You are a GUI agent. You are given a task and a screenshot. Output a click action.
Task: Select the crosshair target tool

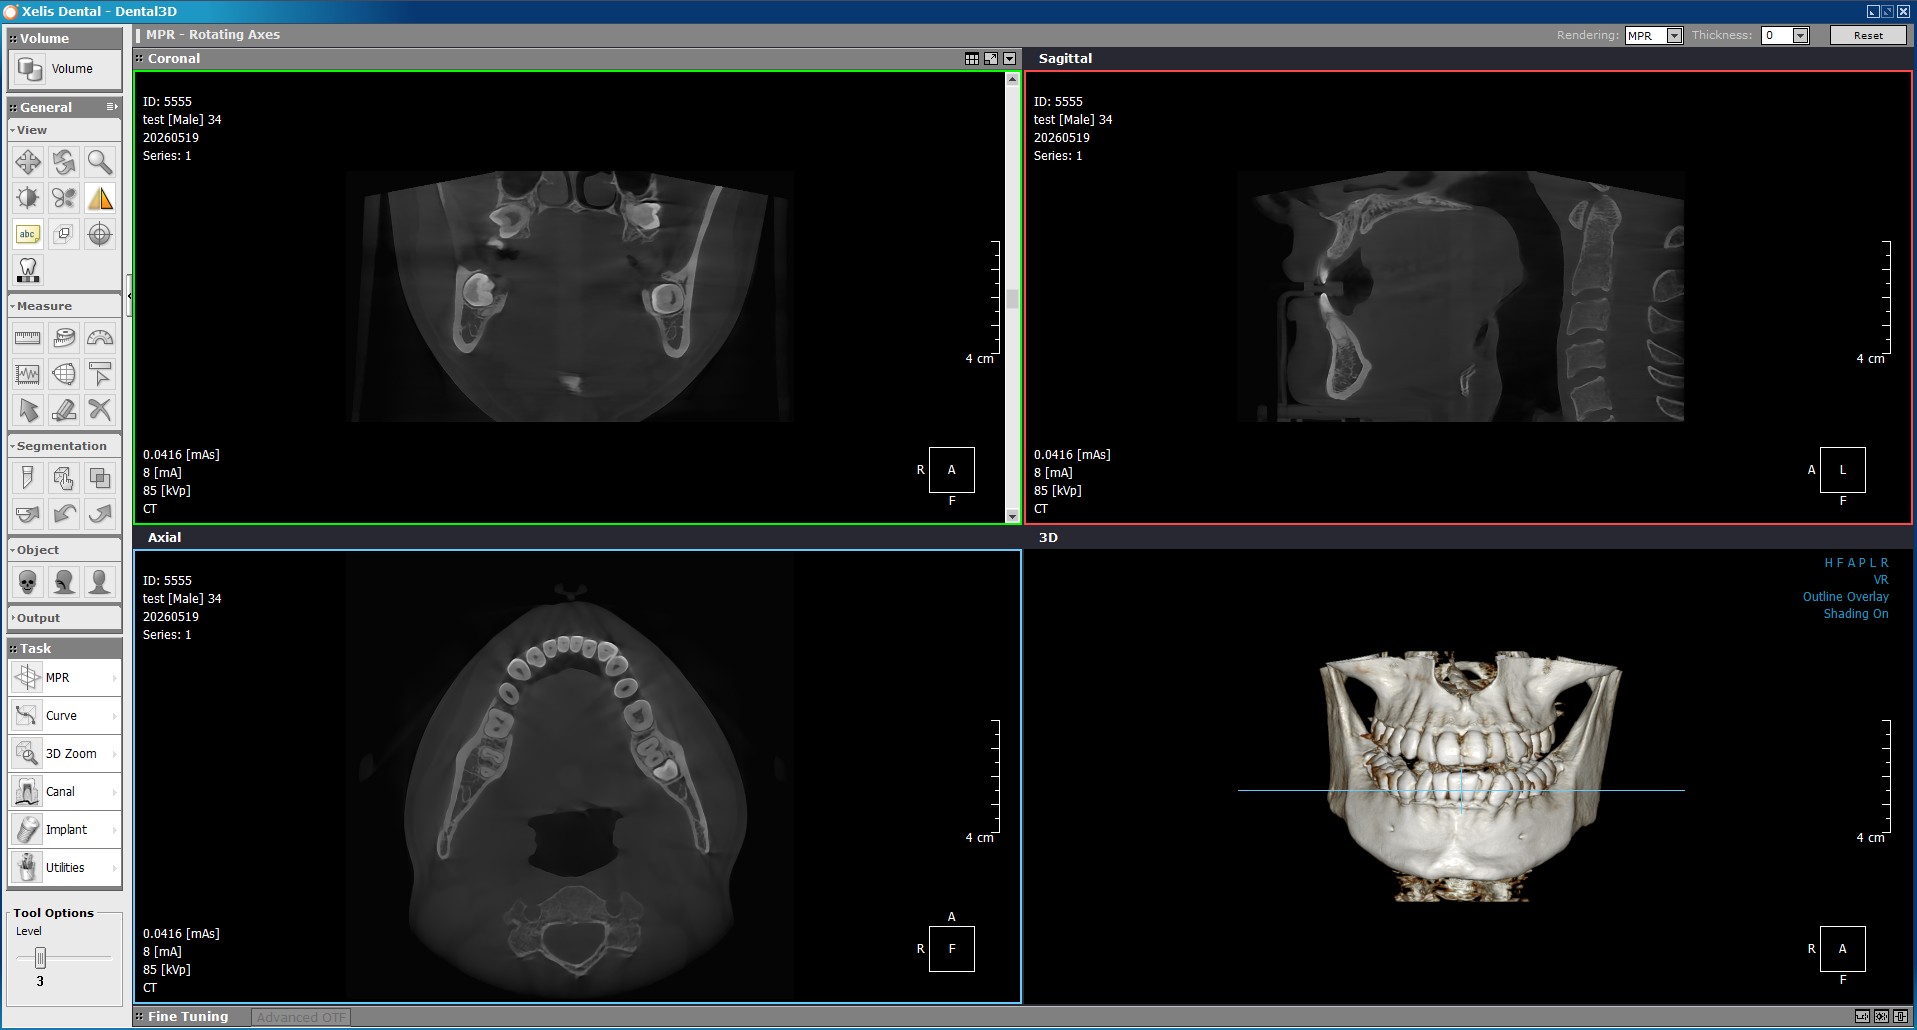point(100,234)
